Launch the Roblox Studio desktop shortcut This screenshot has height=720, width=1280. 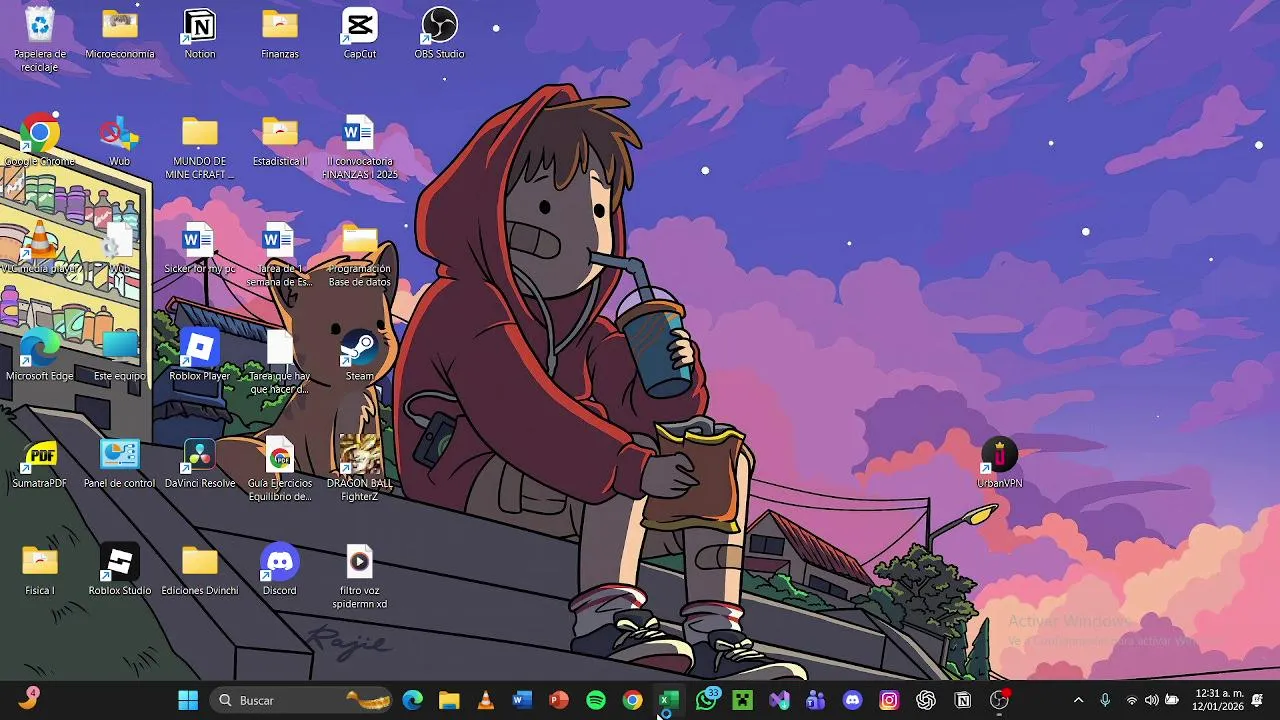120,568
